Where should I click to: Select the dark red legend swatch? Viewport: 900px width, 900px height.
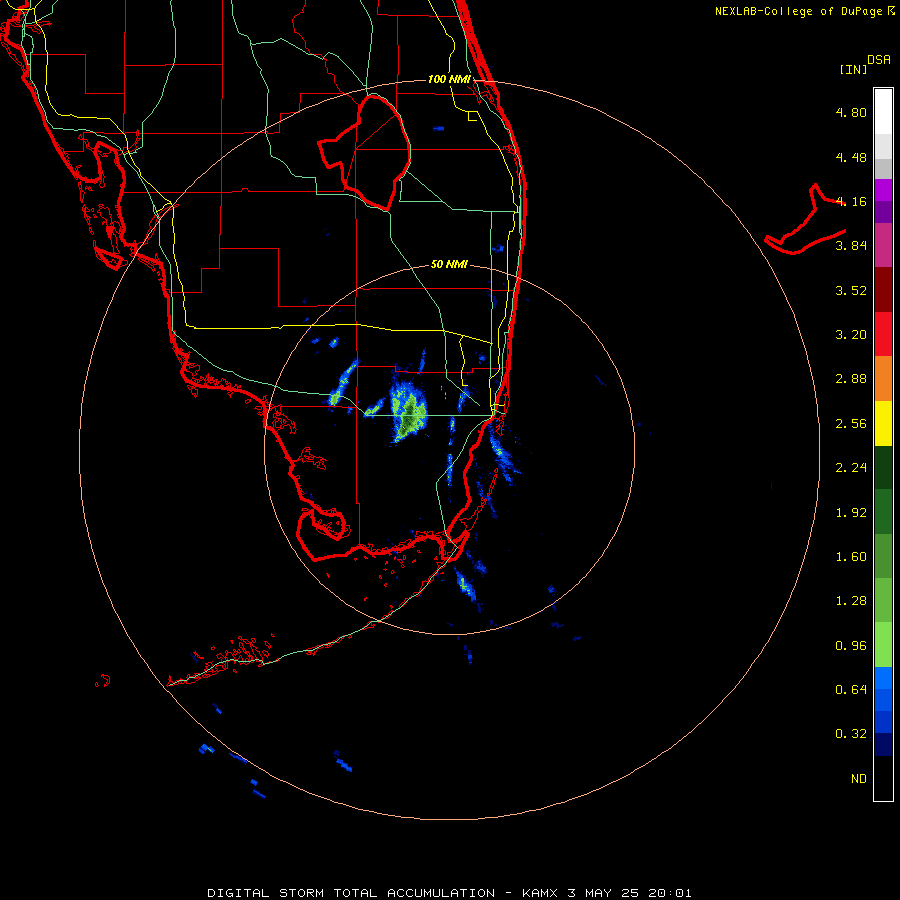(x=883, y=290)
